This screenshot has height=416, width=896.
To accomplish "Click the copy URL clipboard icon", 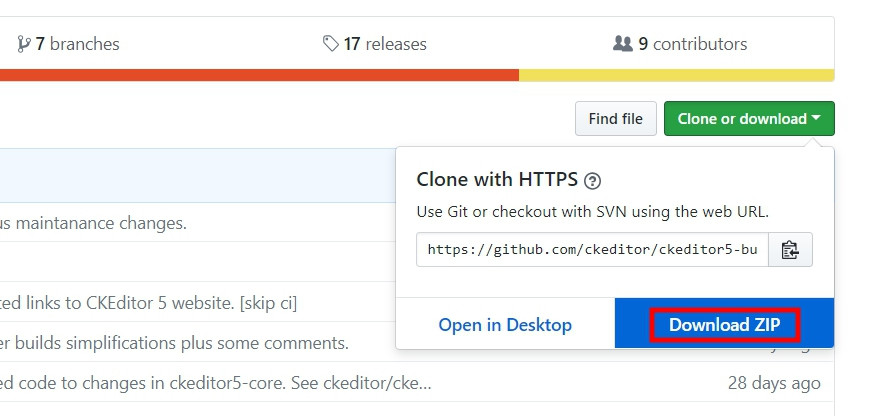I will click(x=790, y=250).
